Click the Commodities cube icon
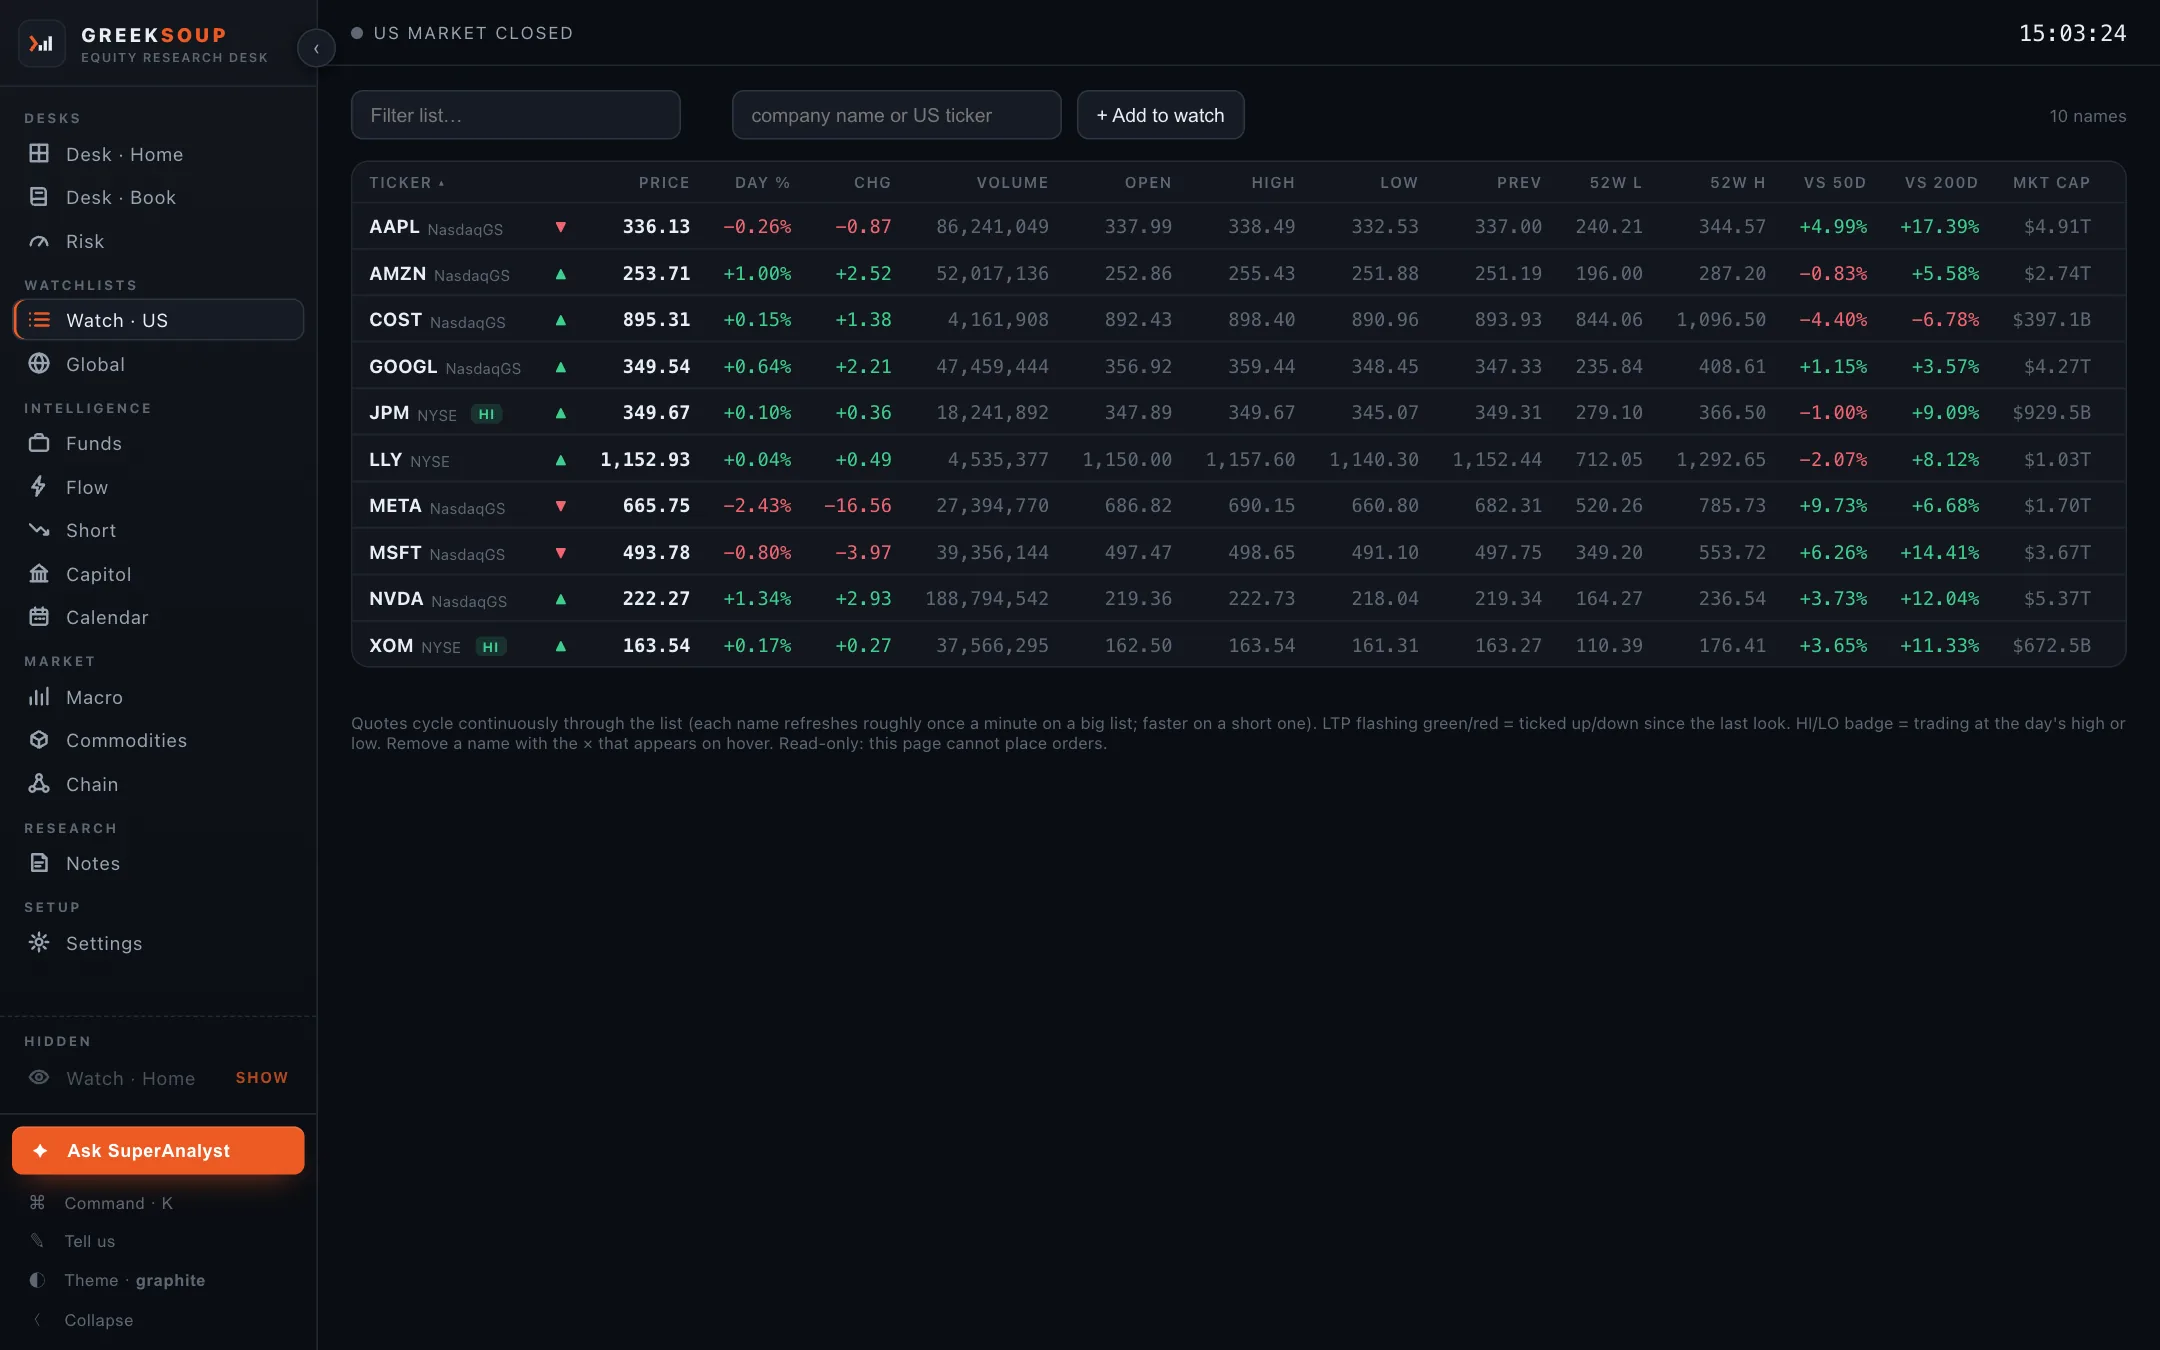Screen dimensions: 2160x1350 pos(39,739)
